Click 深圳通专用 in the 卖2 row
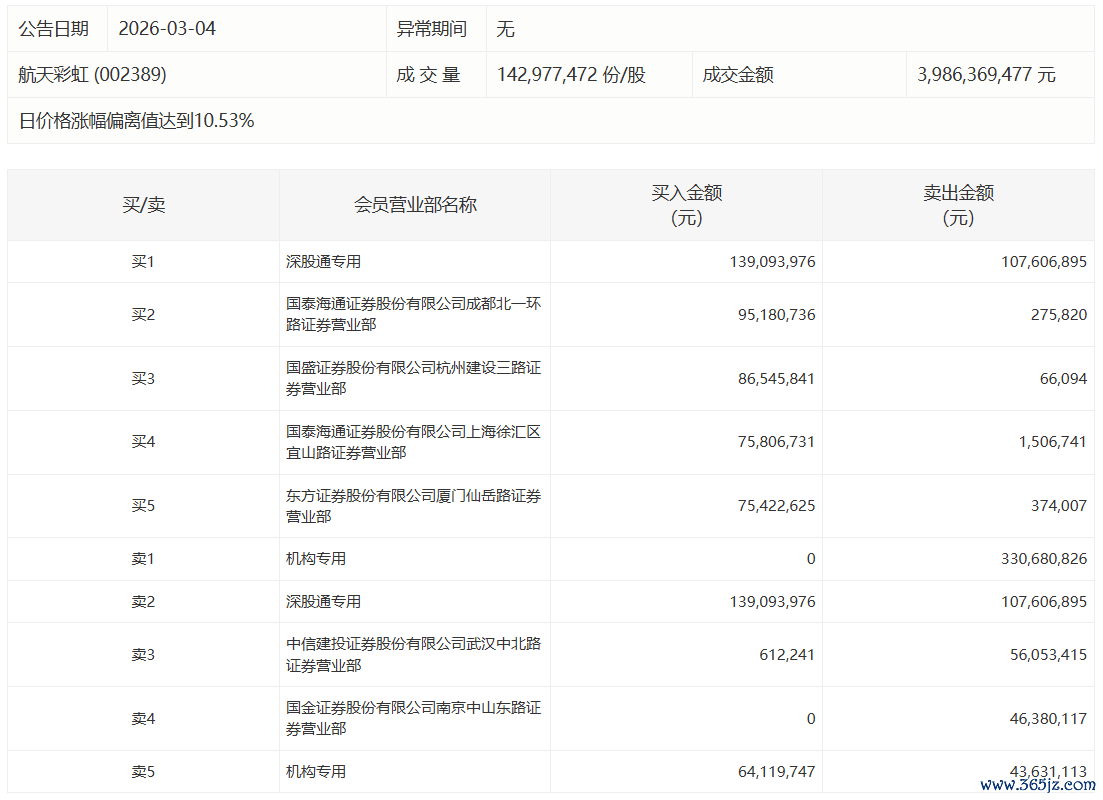The image size is (1103, 800). click(323, 602)
